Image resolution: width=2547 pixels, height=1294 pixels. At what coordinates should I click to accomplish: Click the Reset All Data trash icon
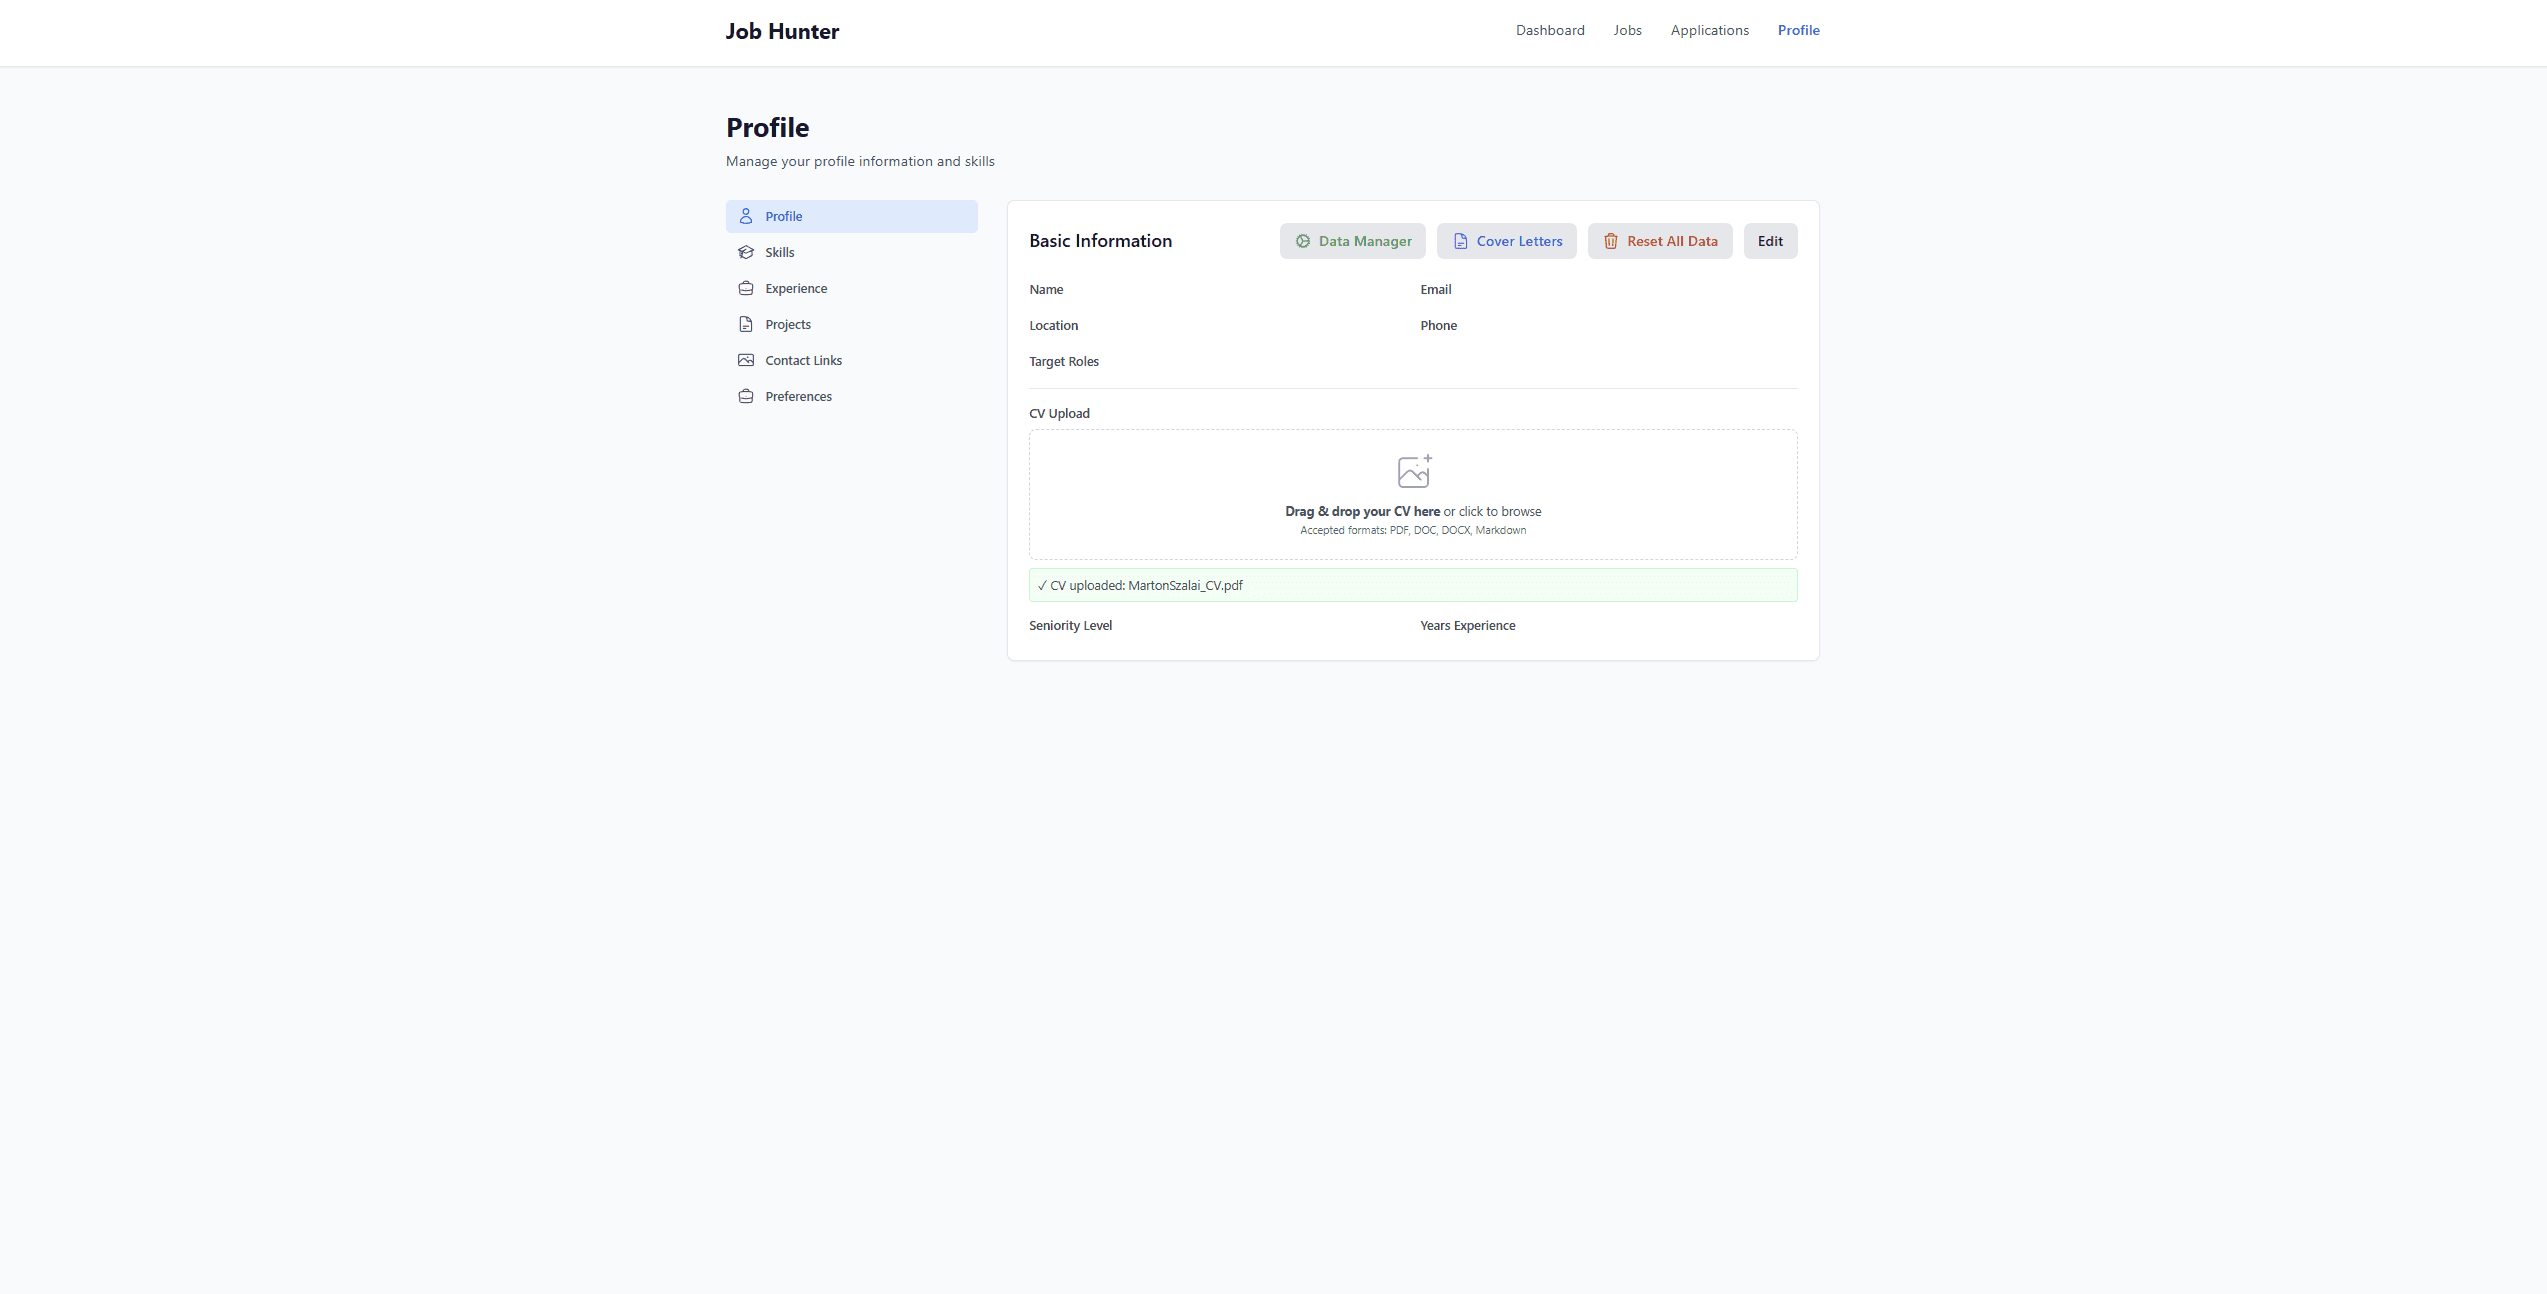click(1611, 241)
